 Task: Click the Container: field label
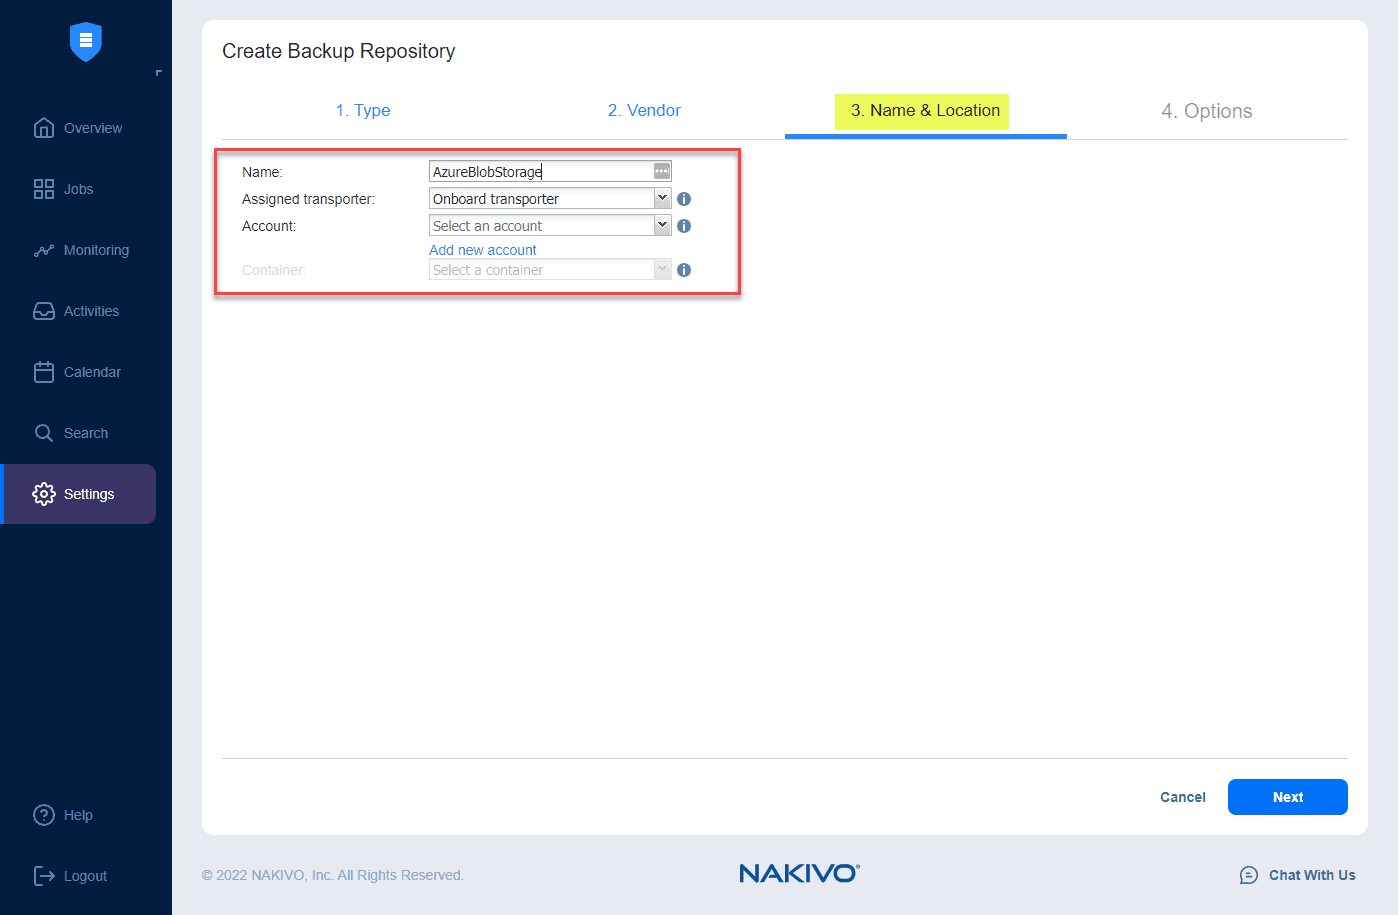(274, 270)
